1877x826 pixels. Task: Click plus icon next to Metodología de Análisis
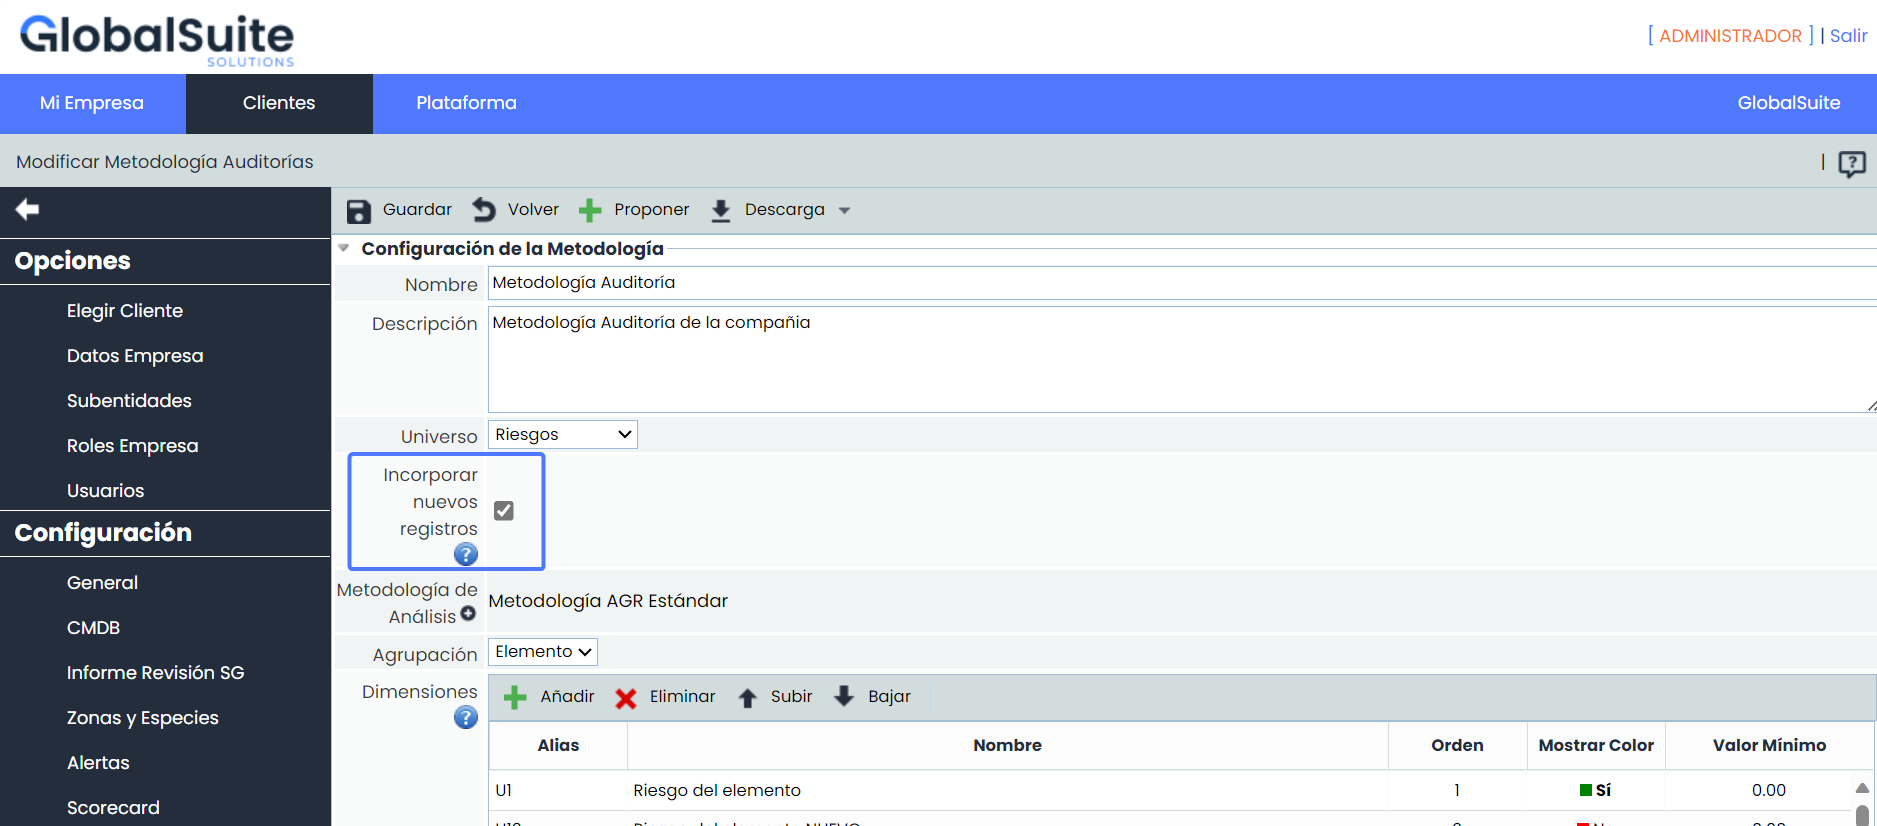[x=468, y=614]
